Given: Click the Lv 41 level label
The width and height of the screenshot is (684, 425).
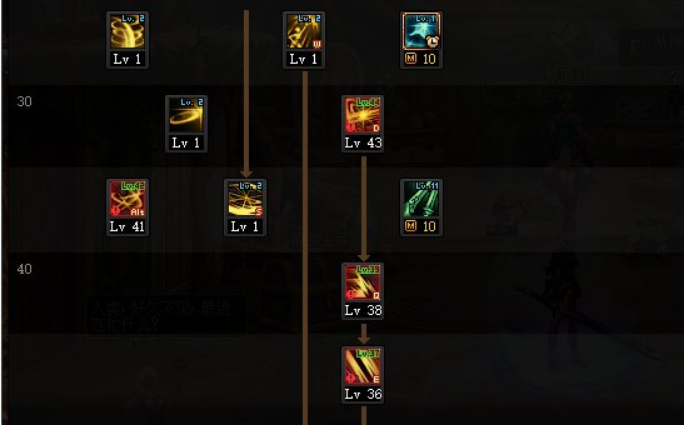Looking at the screenshot, I should [x=127, y=226].
